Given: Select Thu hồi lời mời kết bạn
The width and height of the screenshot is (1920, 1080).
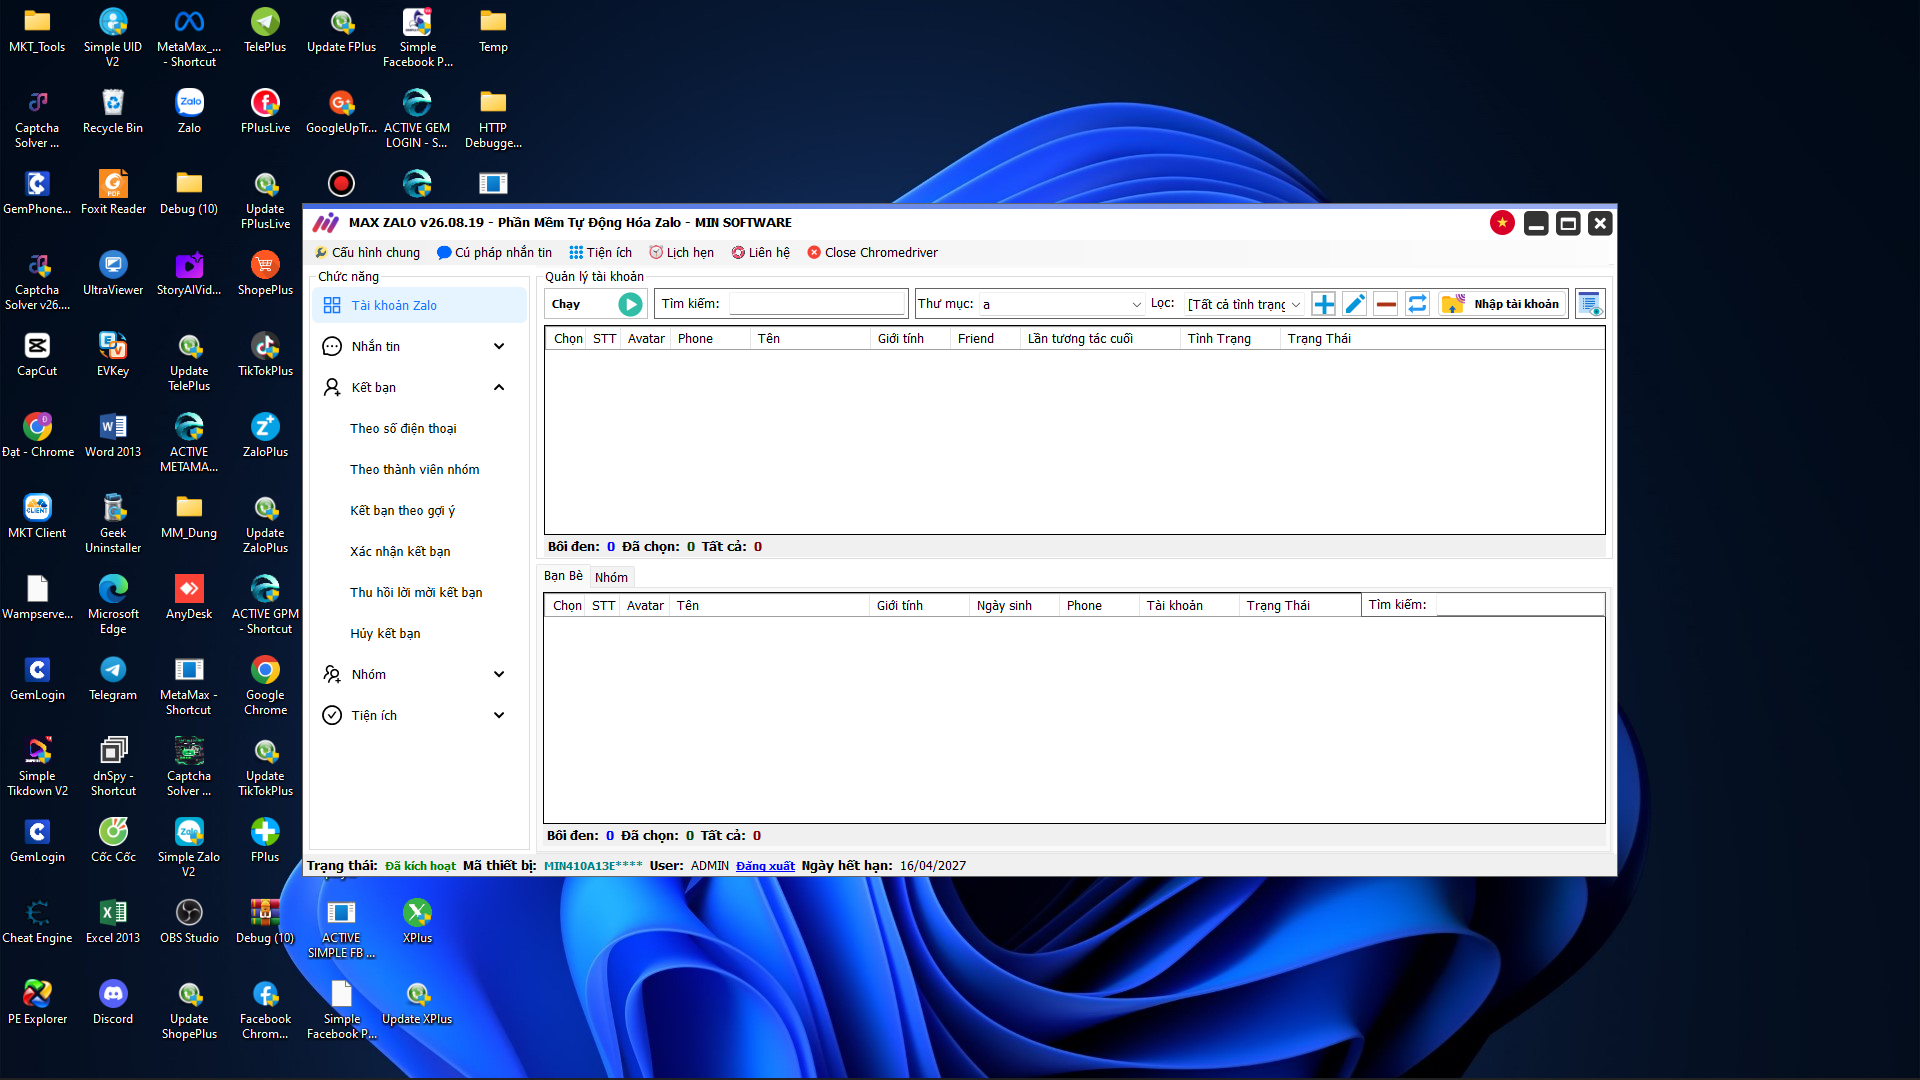Looking at the screenshot, I should coord(416,593).
